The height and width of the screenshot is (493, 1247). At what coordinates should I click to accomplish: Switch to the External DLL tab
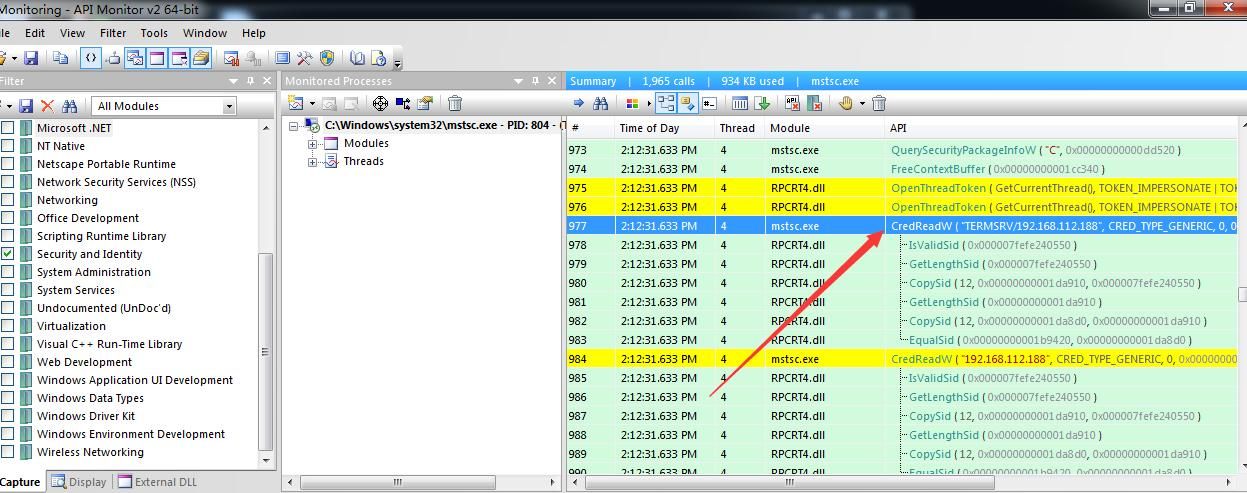[157, 482]
